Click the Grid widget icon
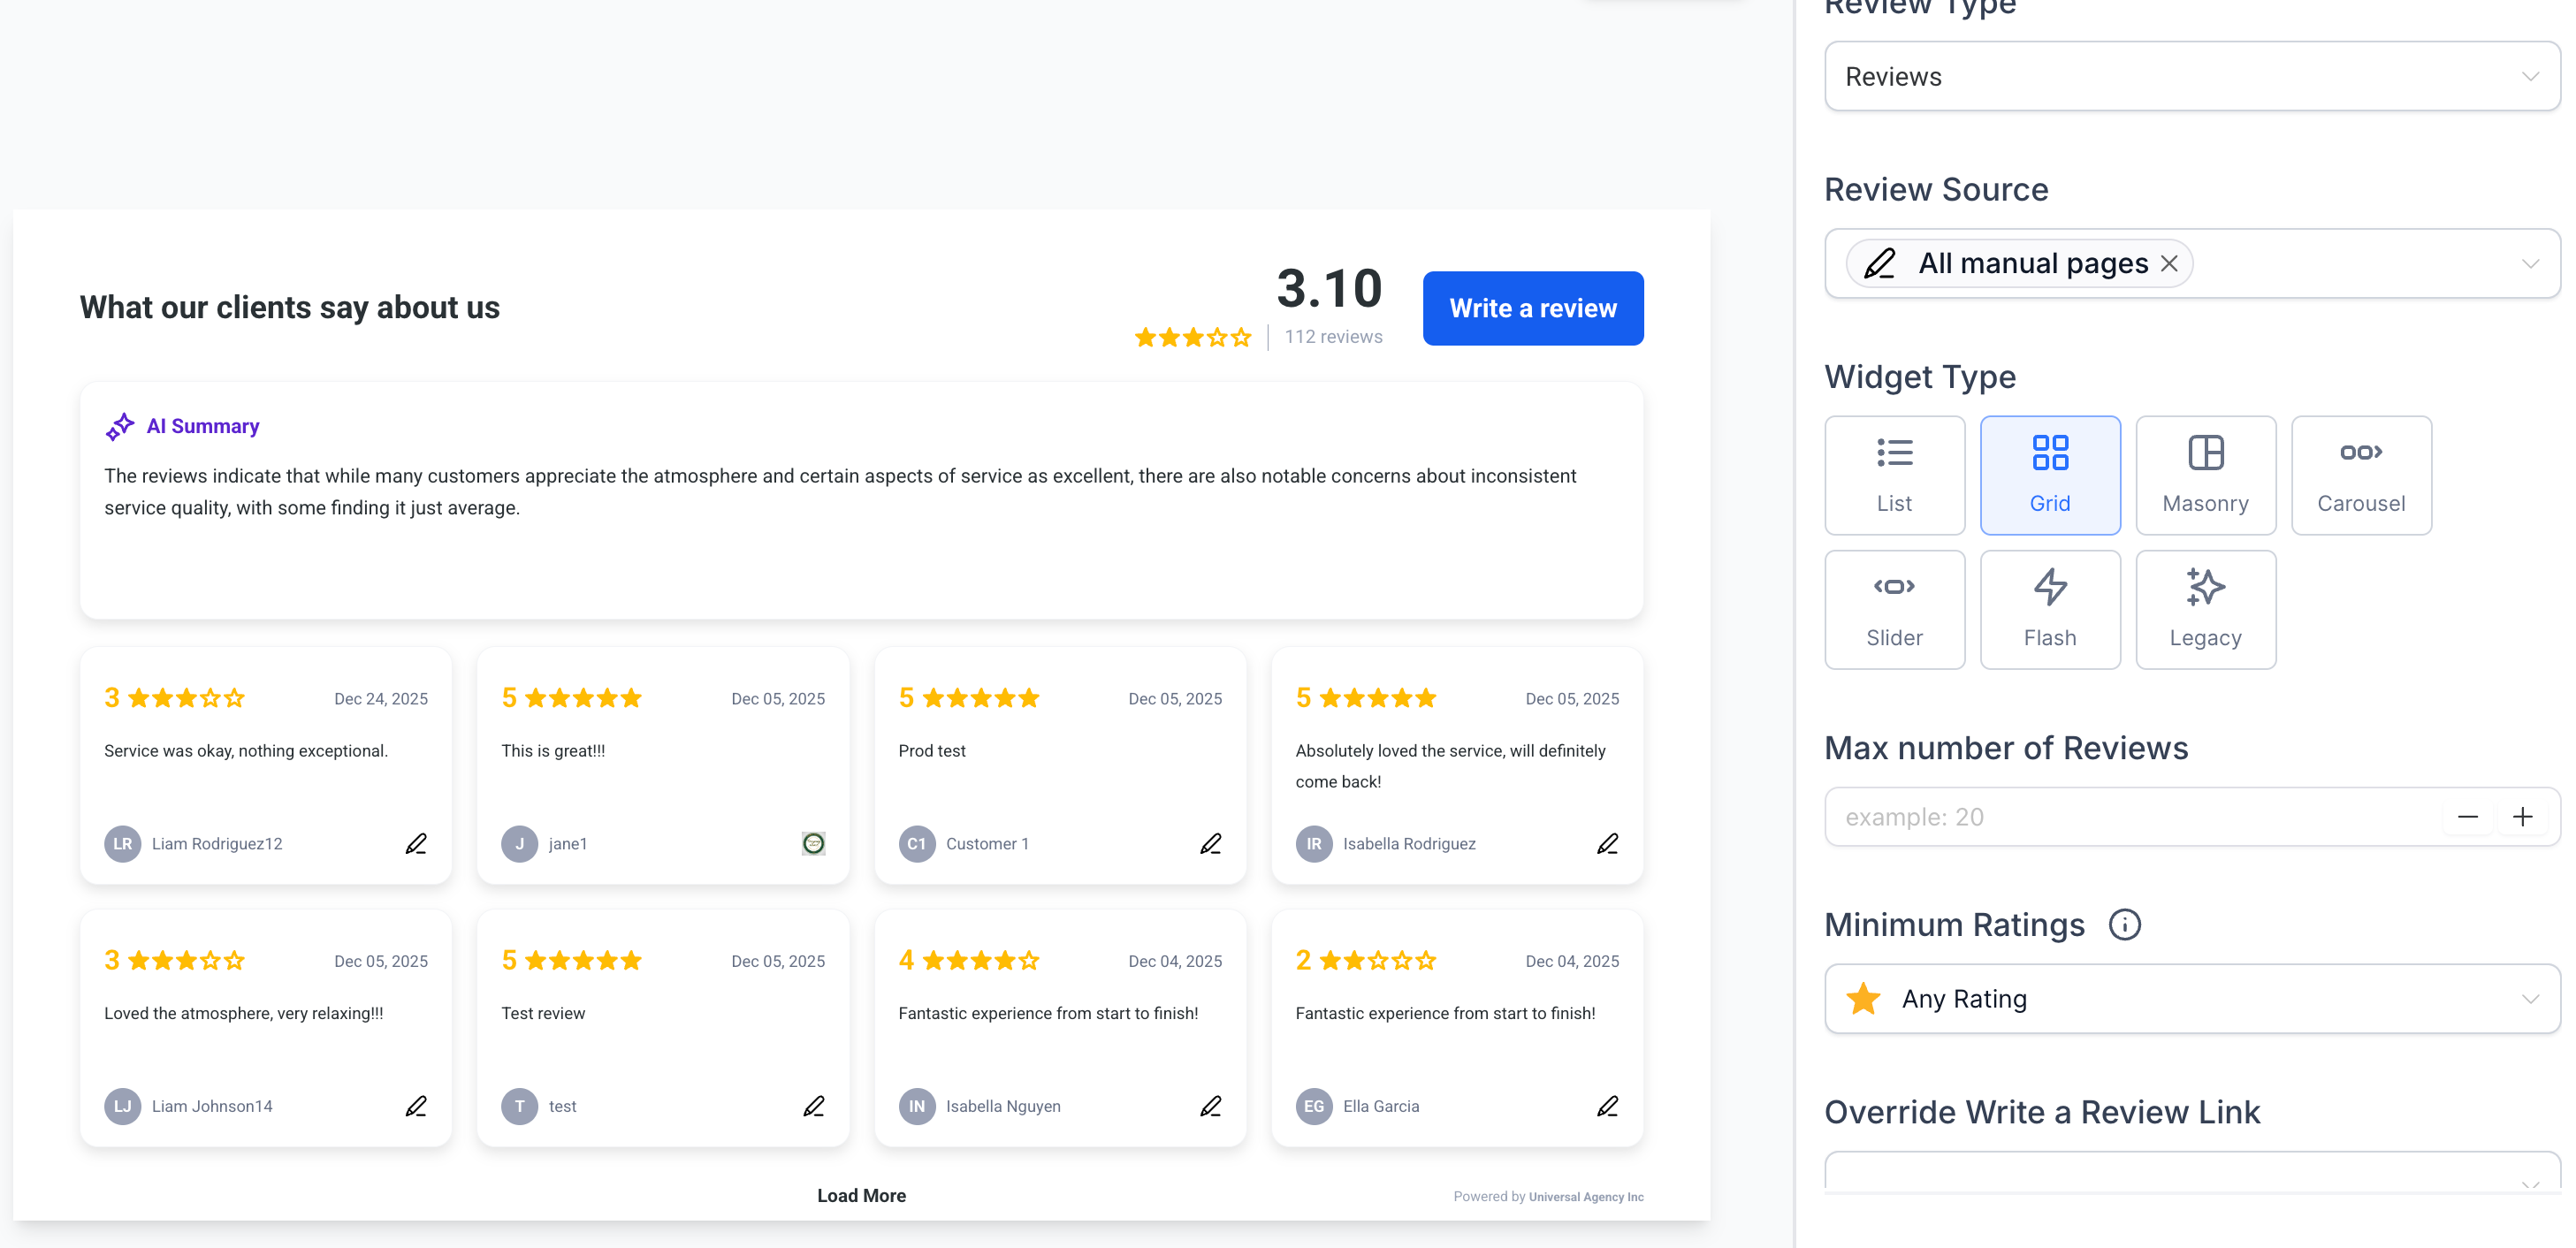Screen dimensions: 2576x1248 [x=2049, y=453]
